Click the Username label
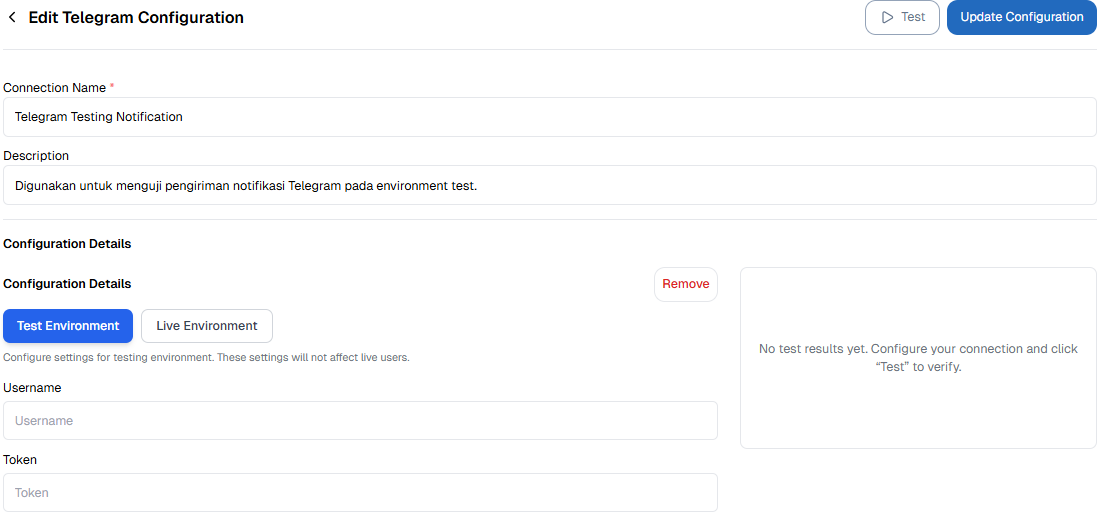Screen dimensions: 1101x515 coord(32,388)
